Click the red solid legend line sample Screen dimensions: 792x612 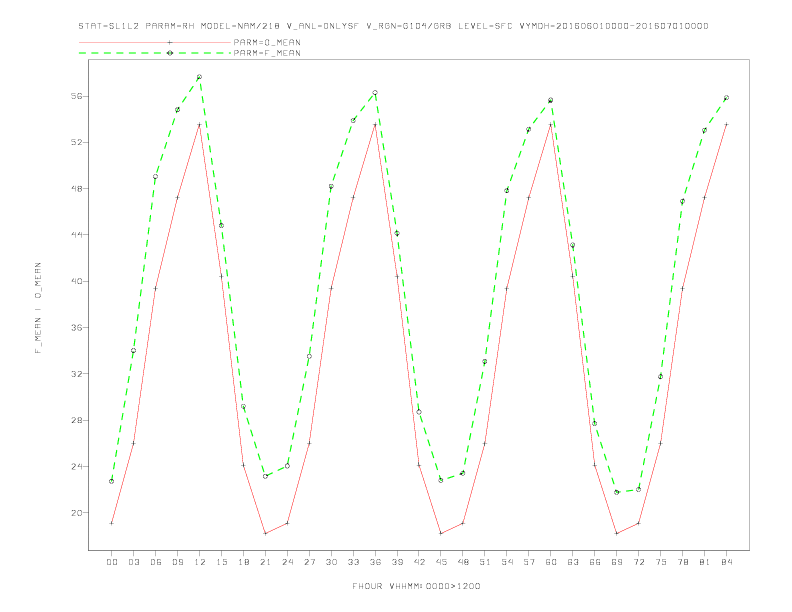click(x=155, y=42)
